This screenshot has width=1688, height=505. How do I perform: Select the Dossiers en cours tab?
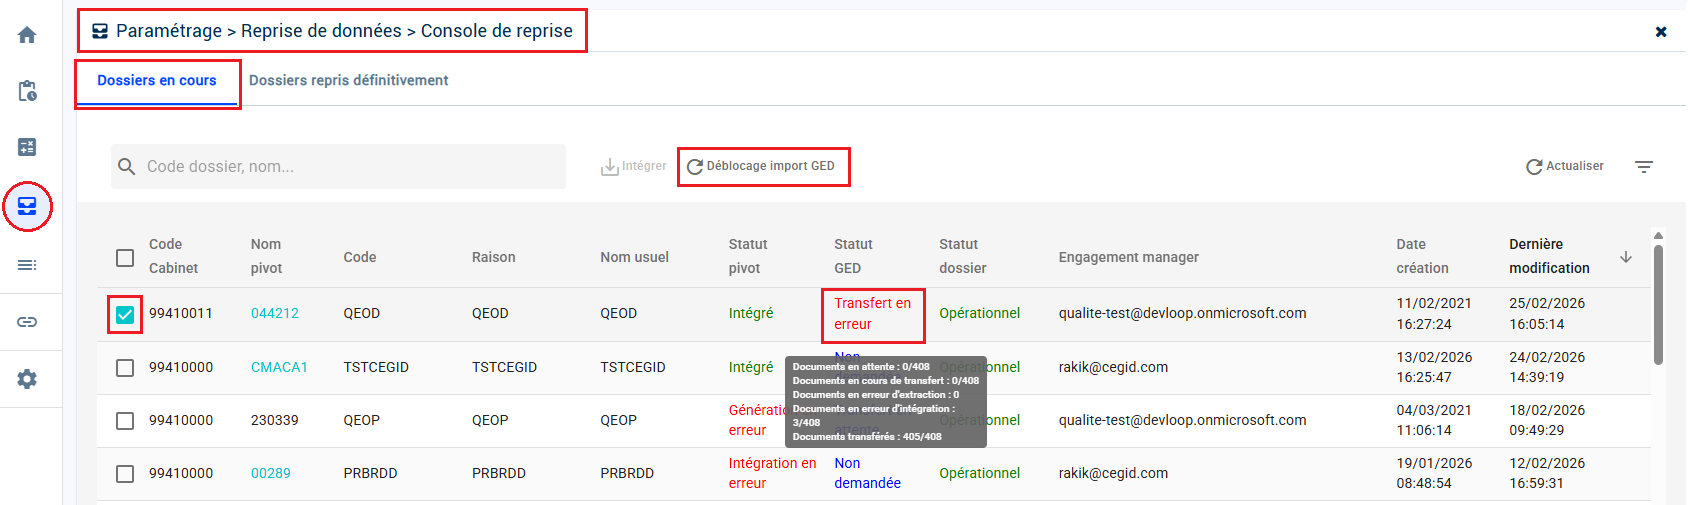click(157, 80)
